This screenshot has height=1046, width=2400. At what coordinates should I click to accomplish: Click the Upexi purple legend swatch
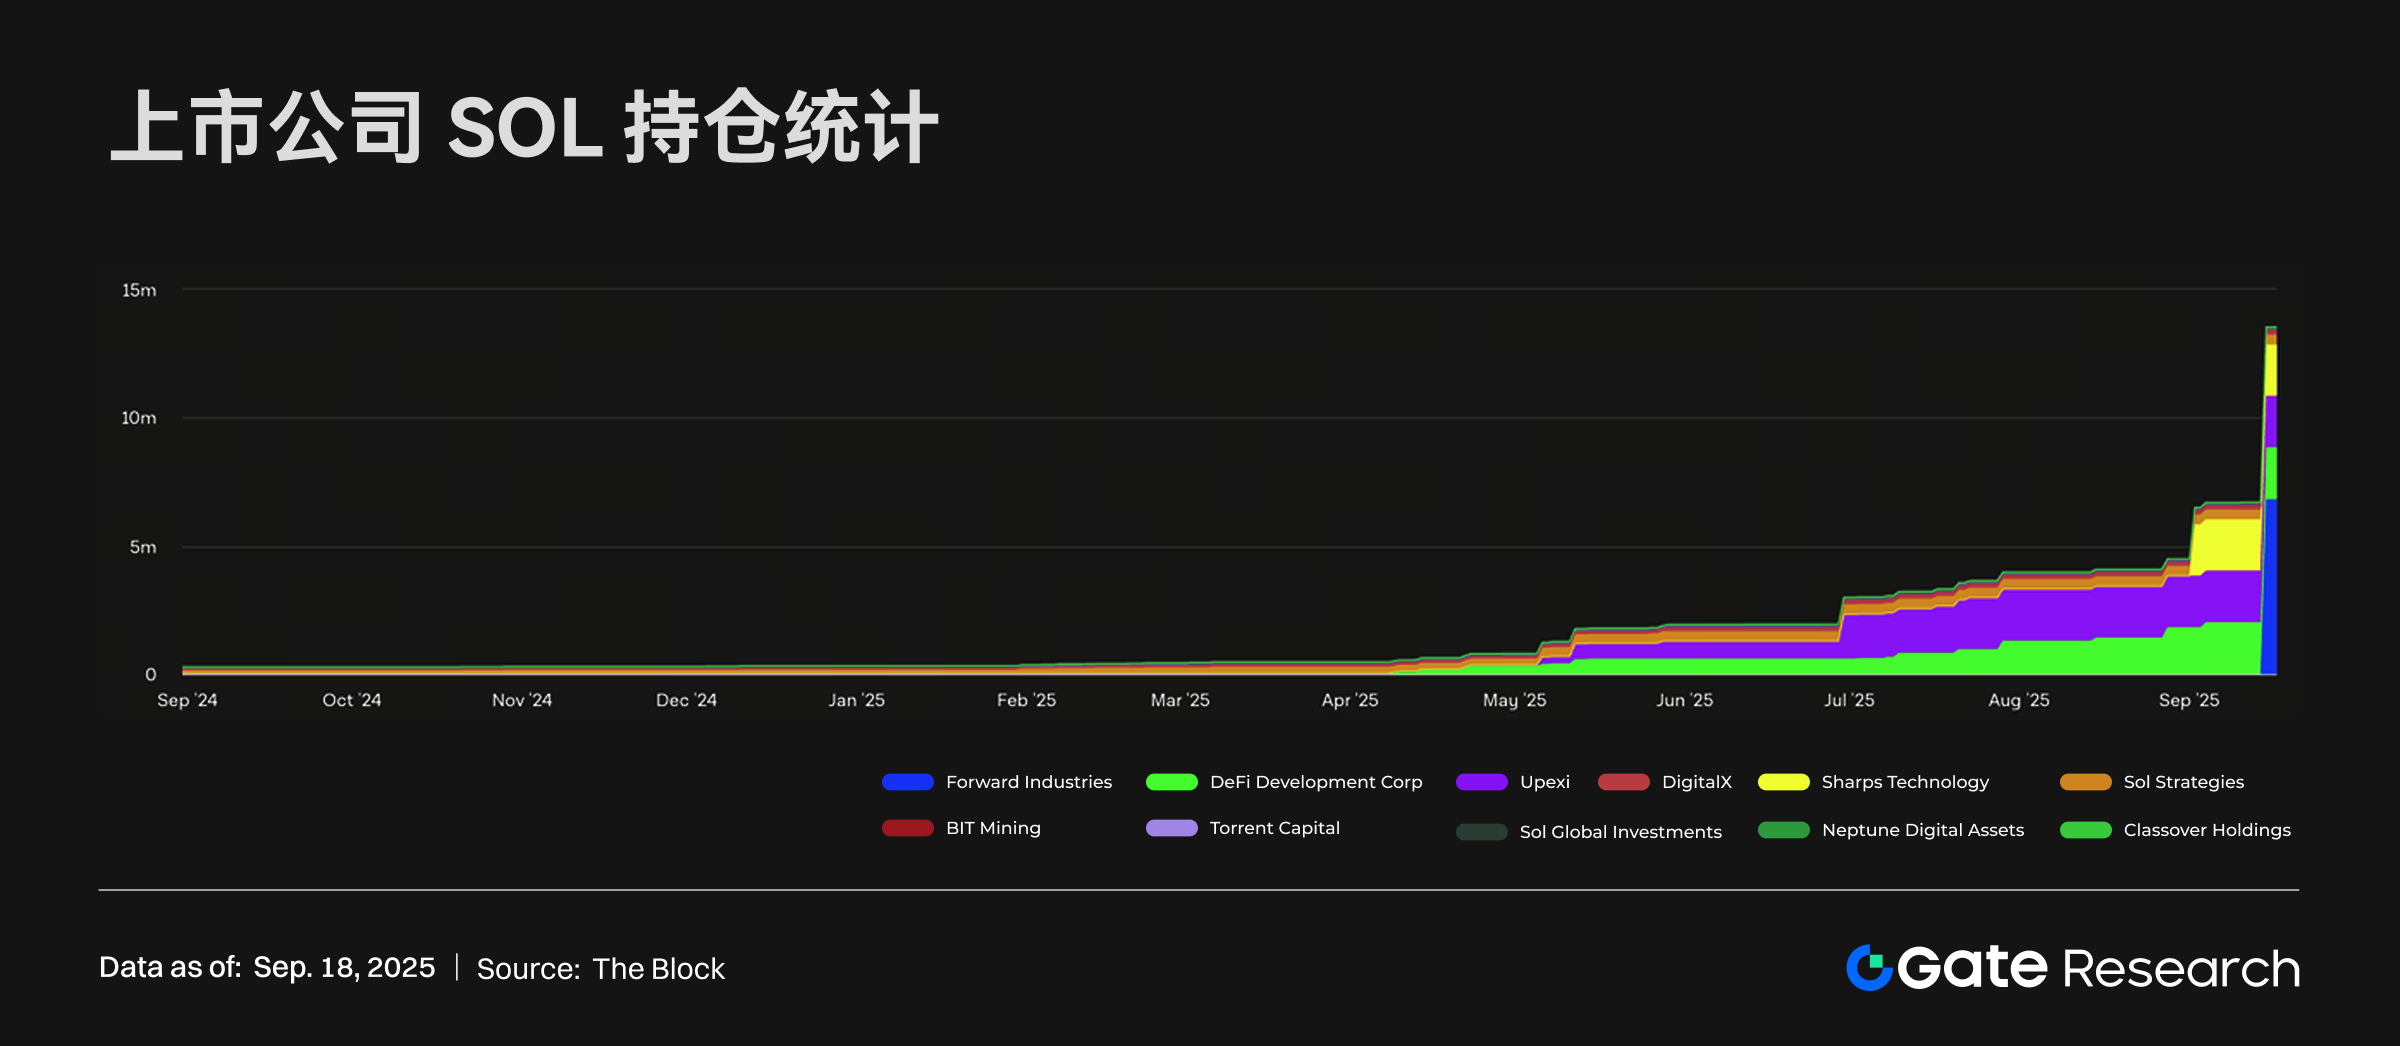click(x=1482, y=782)
